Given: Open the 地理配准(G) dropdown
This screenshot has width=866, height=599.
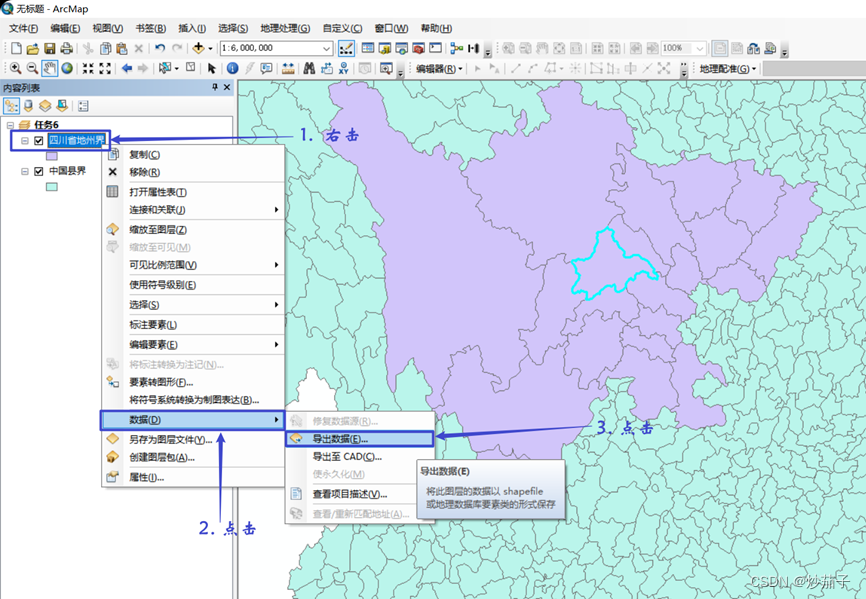Looking at the screenshot, I should coord(728,69).
